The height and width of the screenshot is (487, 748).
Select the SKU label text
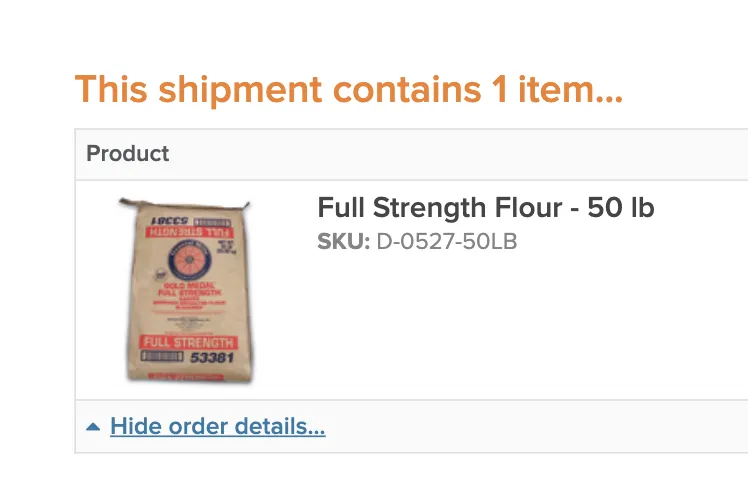(x=343, y=241)
